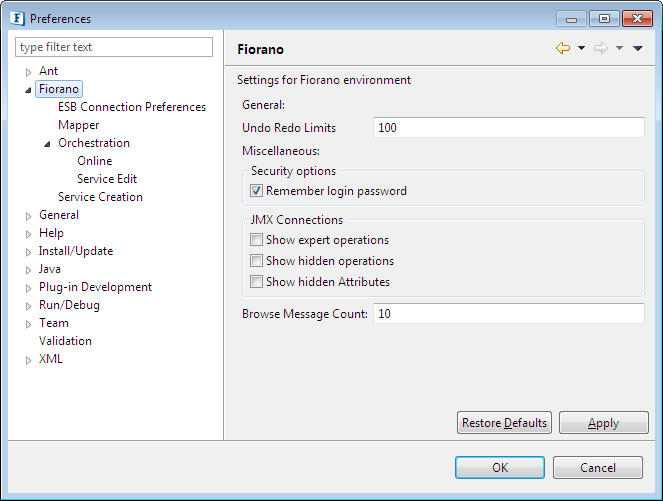This screenshot has width=663, height=501.
Task: Enable Show expert operations
Action: point(256,240)
